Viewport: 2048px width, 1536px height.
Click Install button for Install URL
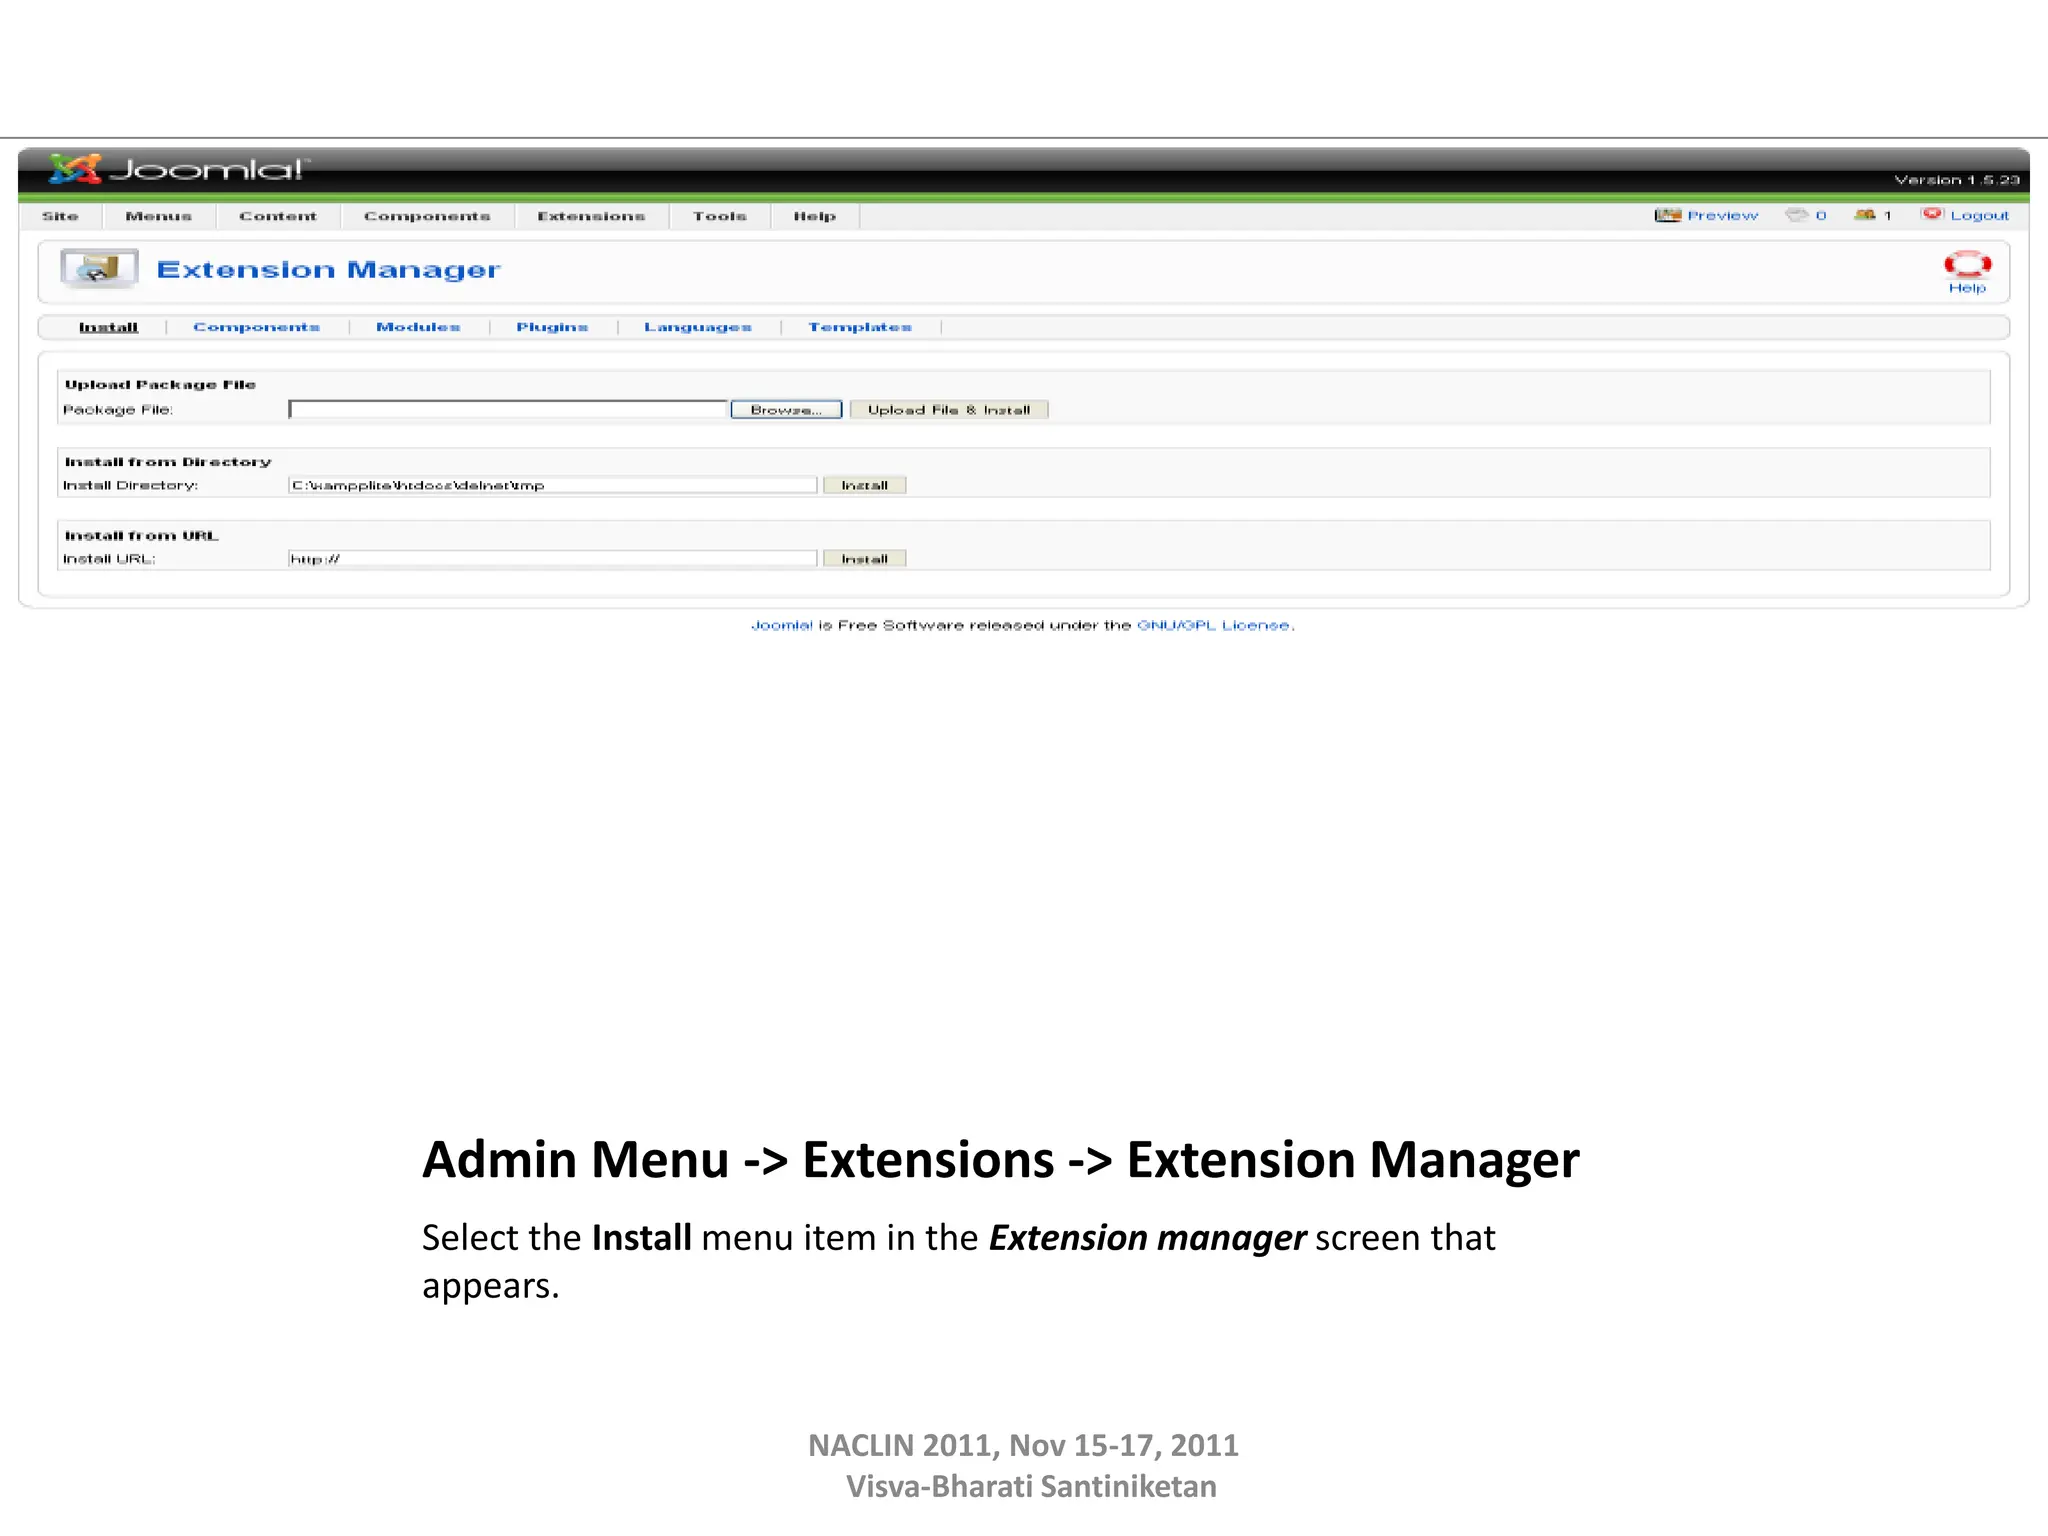(864, 559)
